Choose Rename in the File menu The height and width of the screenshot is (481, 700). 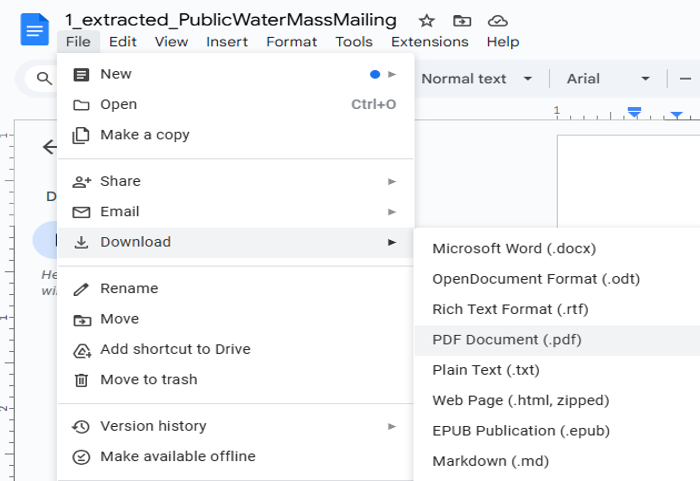236,289
